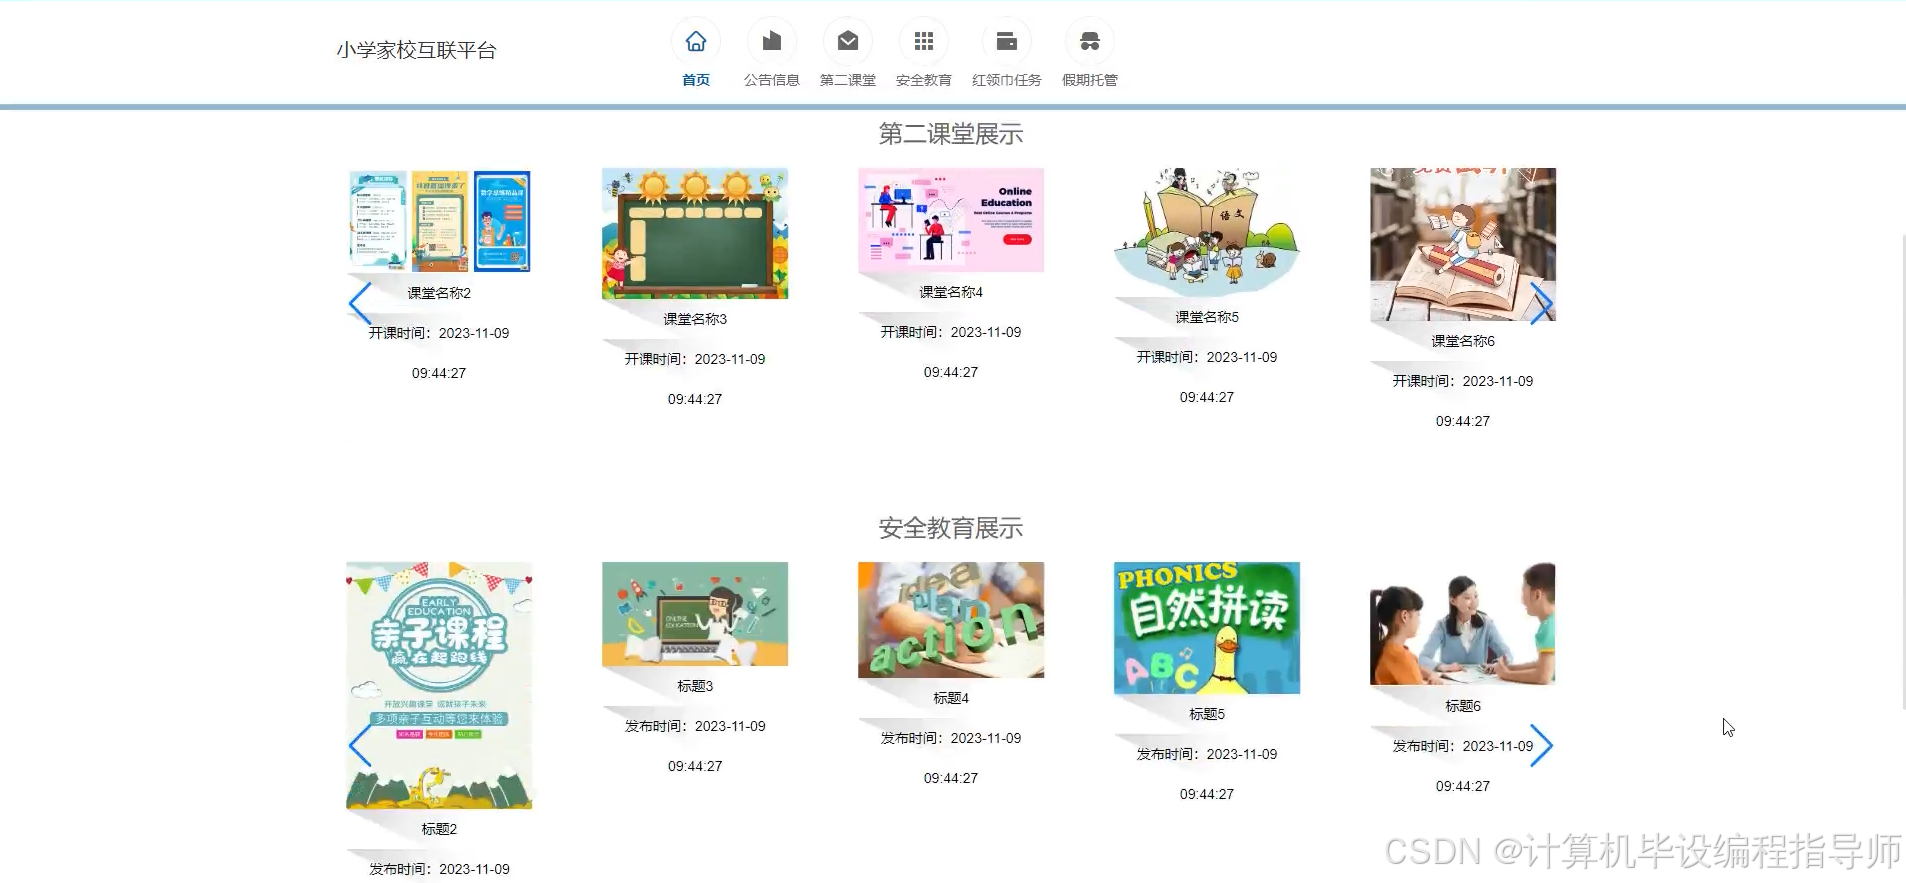Open the 标题4 action thumbnail
This screenshot has height=883, width=1906.
point(951,620)
